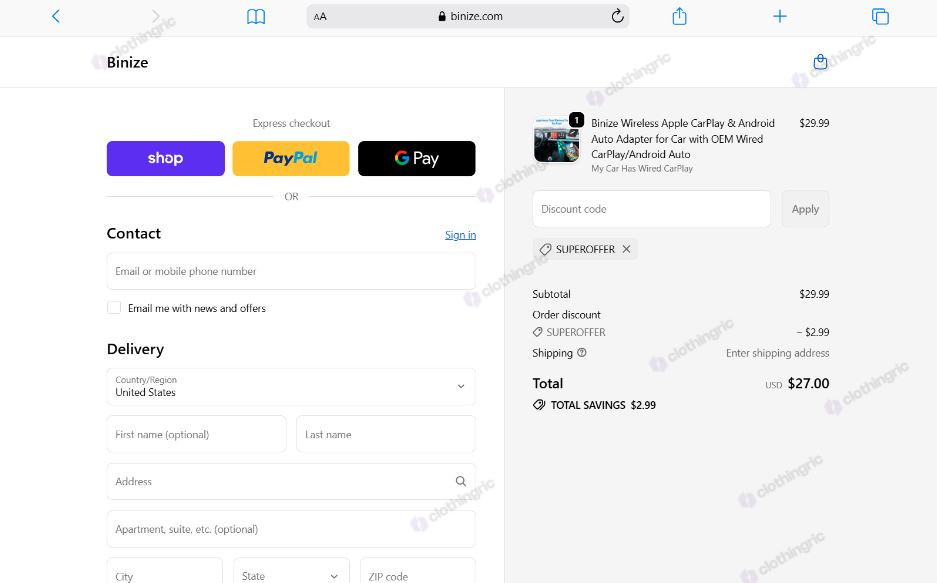937x583 pixels.
Task: Select the Last name field
Action: tap(386, 434)
